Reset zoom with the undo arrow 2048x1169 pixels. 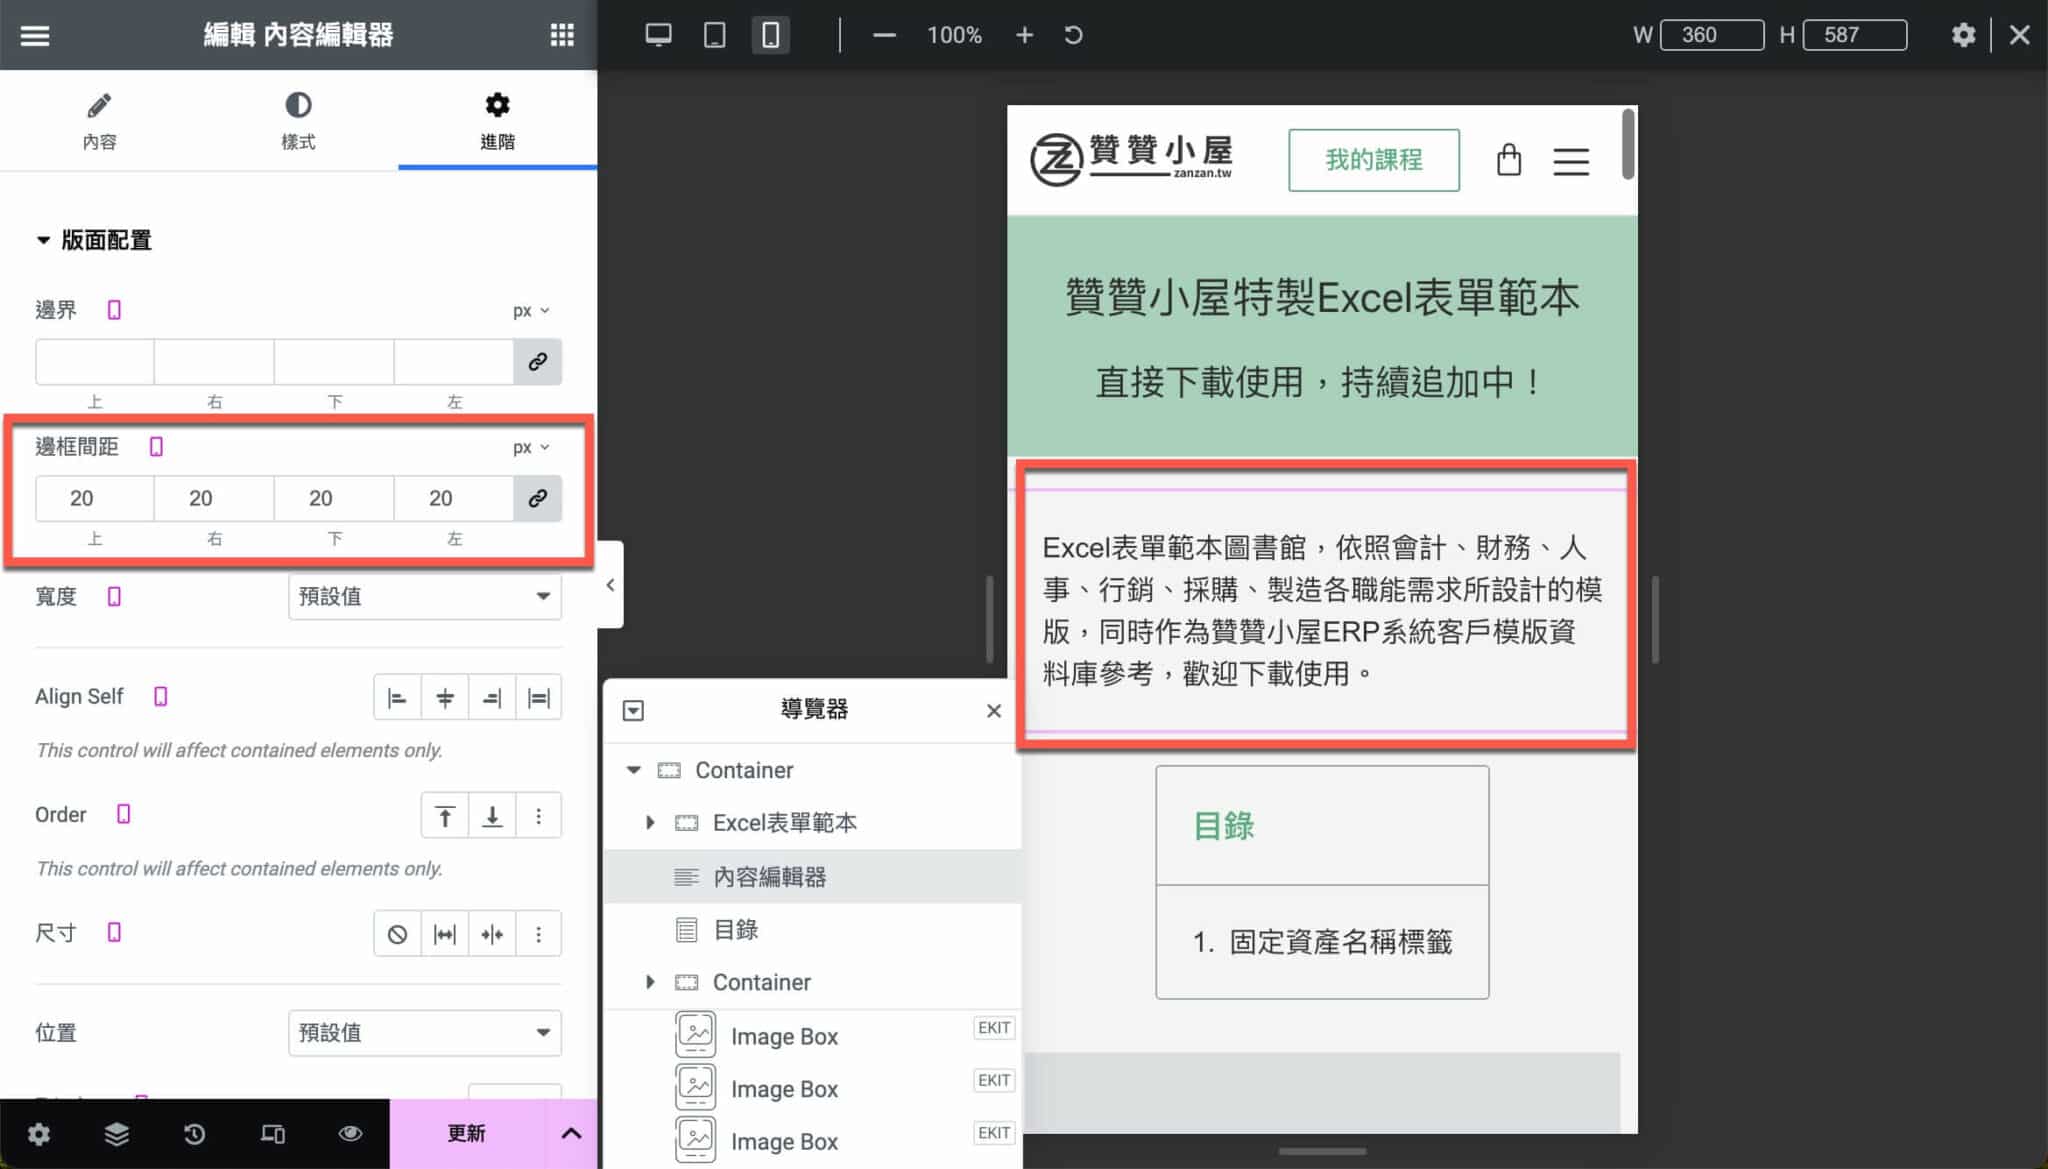[x=1073, y=35]
